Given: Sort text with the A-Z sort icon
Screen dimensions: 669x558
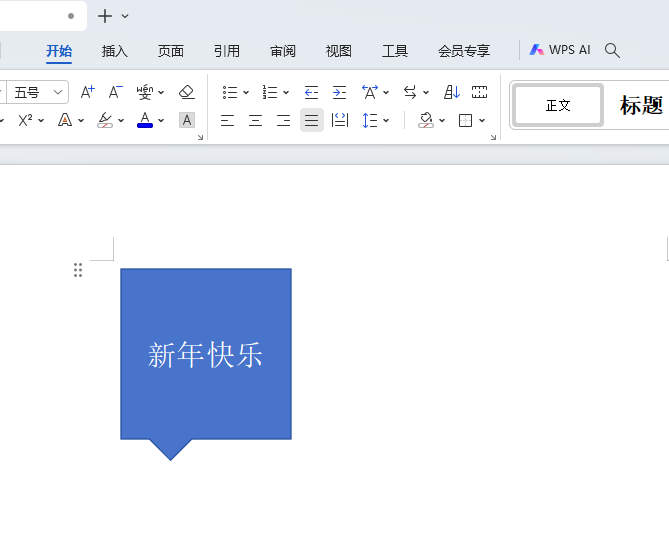Looking at the screenshot, I should coord(452,92).
